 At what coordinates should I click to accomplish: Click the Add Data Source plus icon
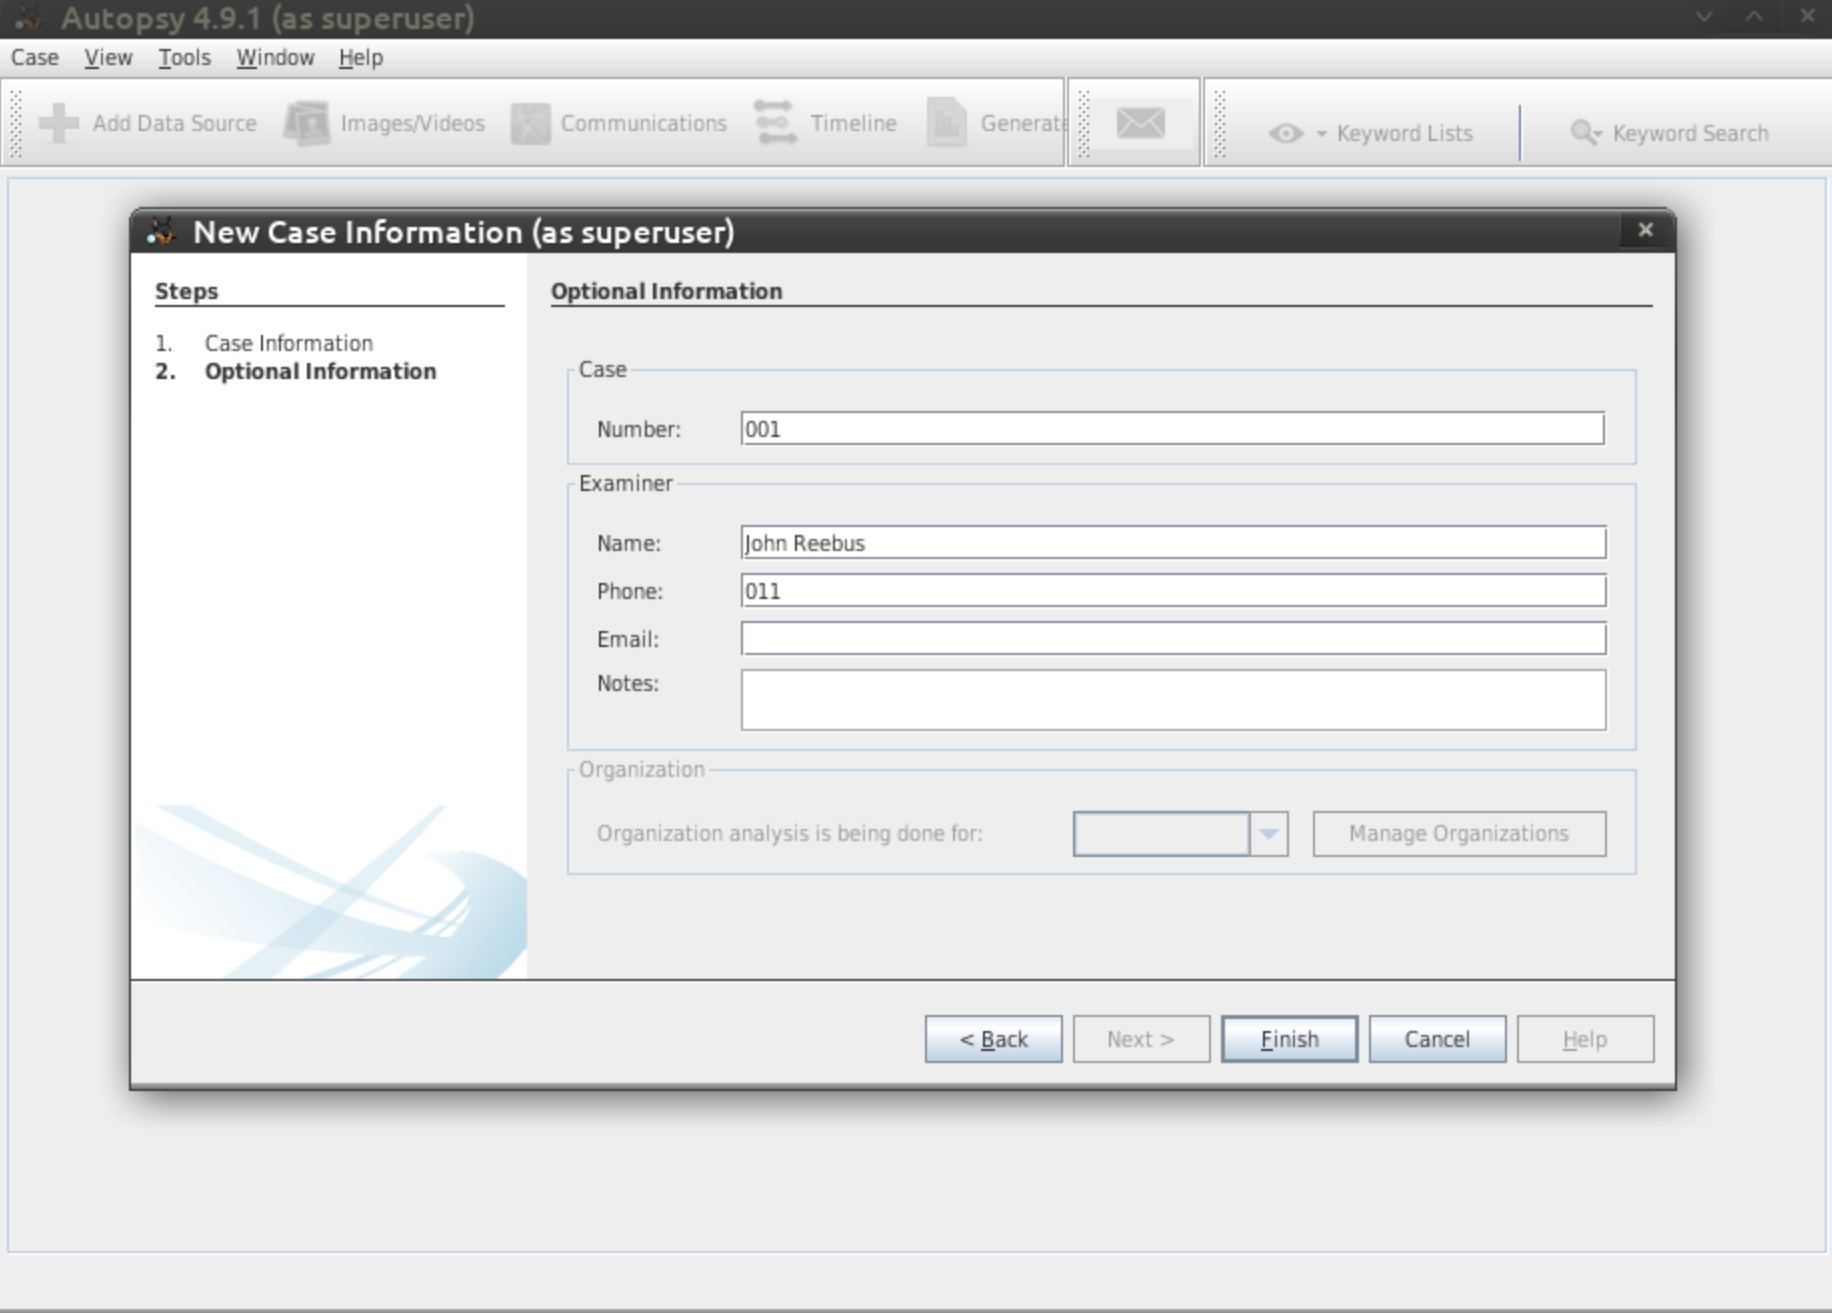coord(59,123)
